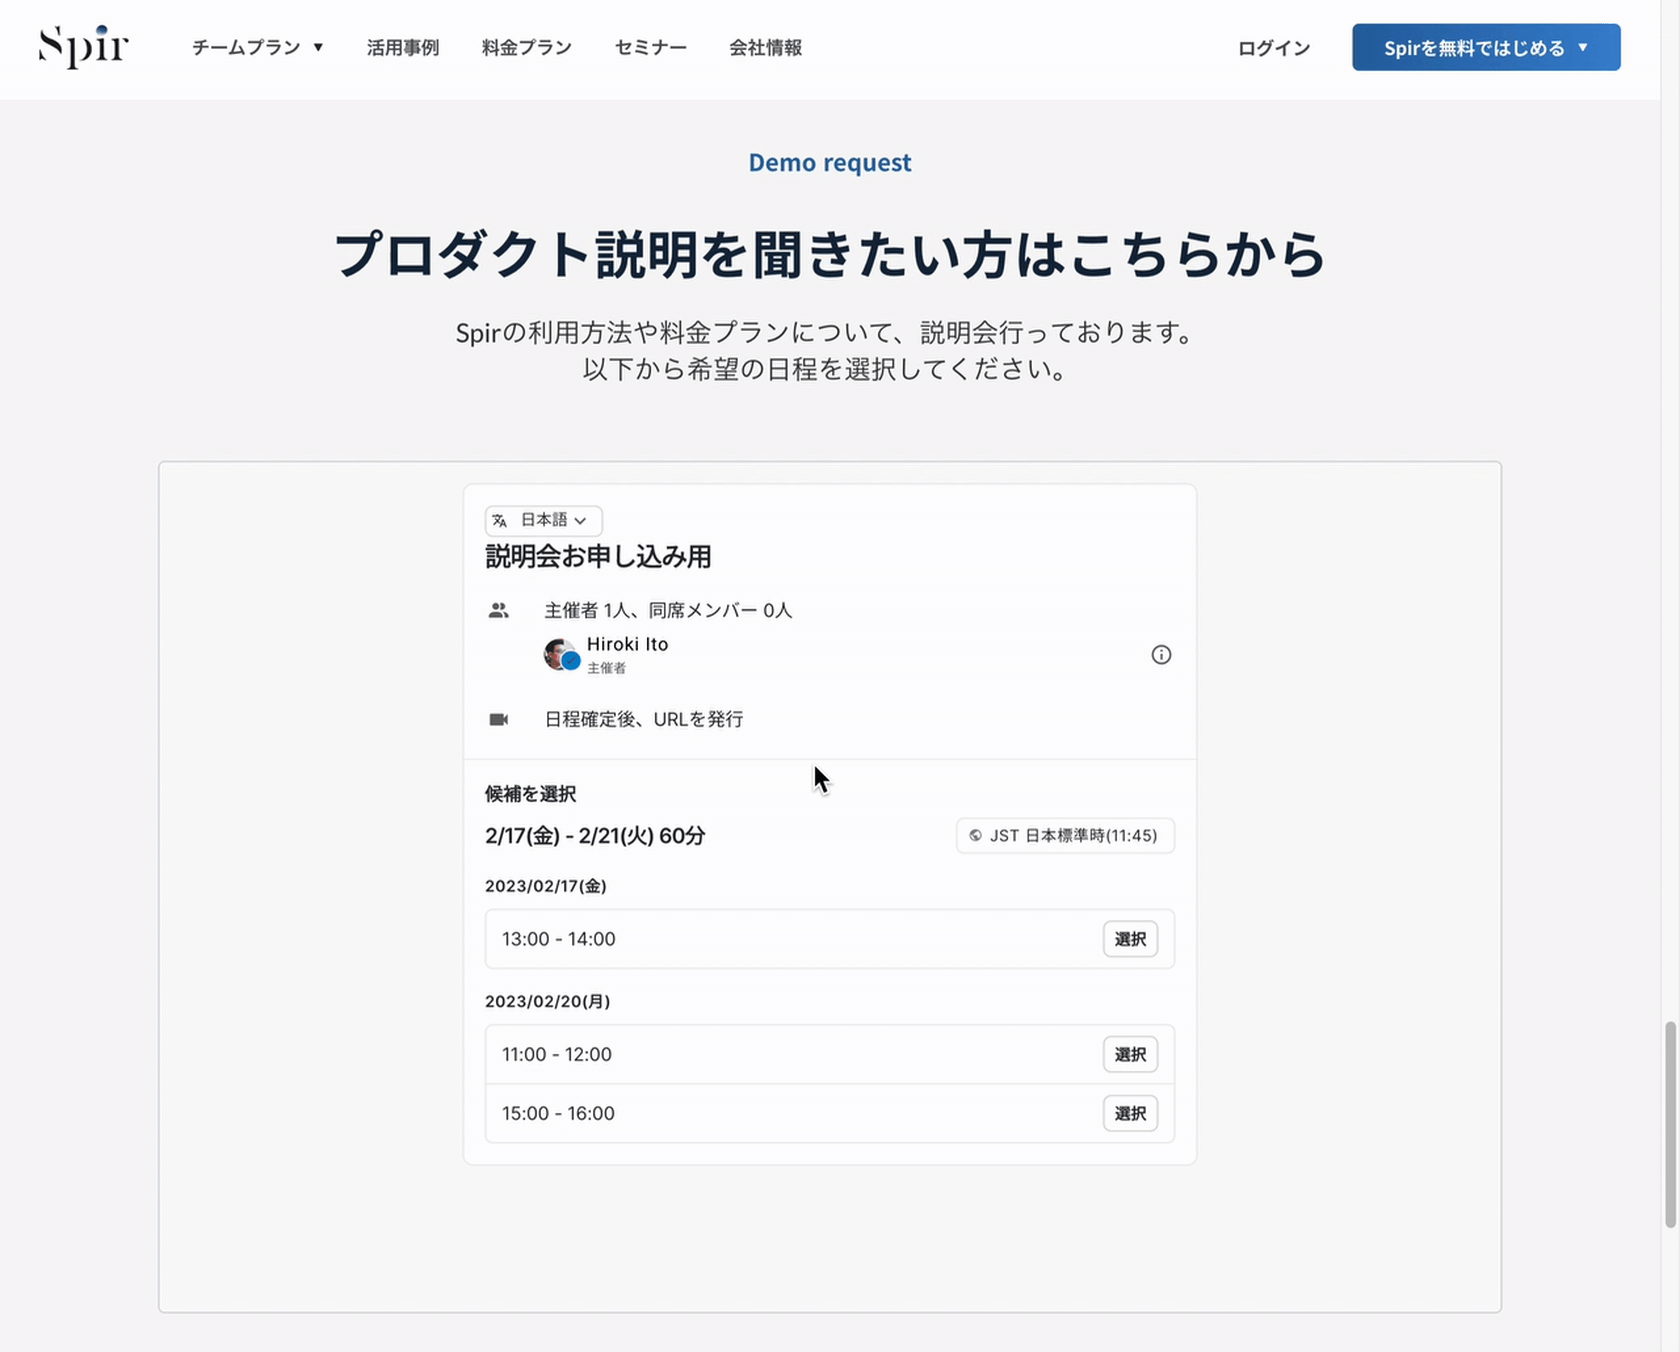The width and height of the screenshot is (1680, 1352).
Task: Open the 会社情報 menu item
Action: click(765, 47)
